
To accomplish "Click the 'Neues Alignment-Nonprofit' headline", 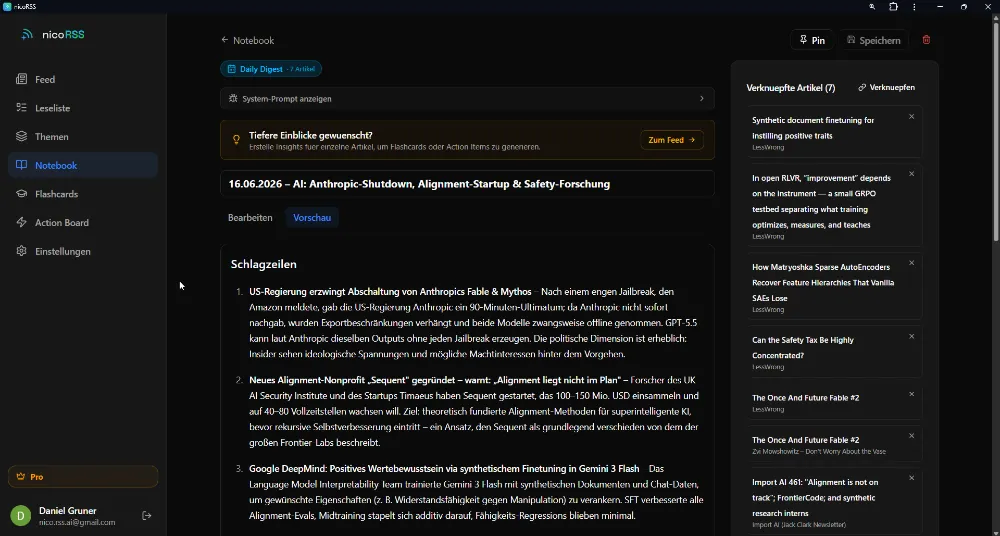I will point(436,380).
